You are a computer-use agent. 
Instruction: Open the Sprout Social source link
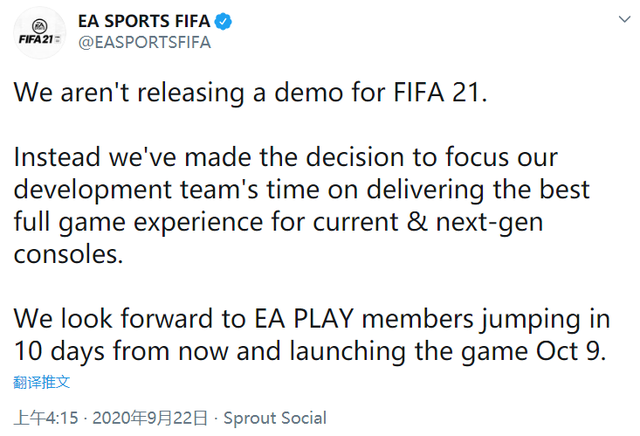[x=275, y=418]
